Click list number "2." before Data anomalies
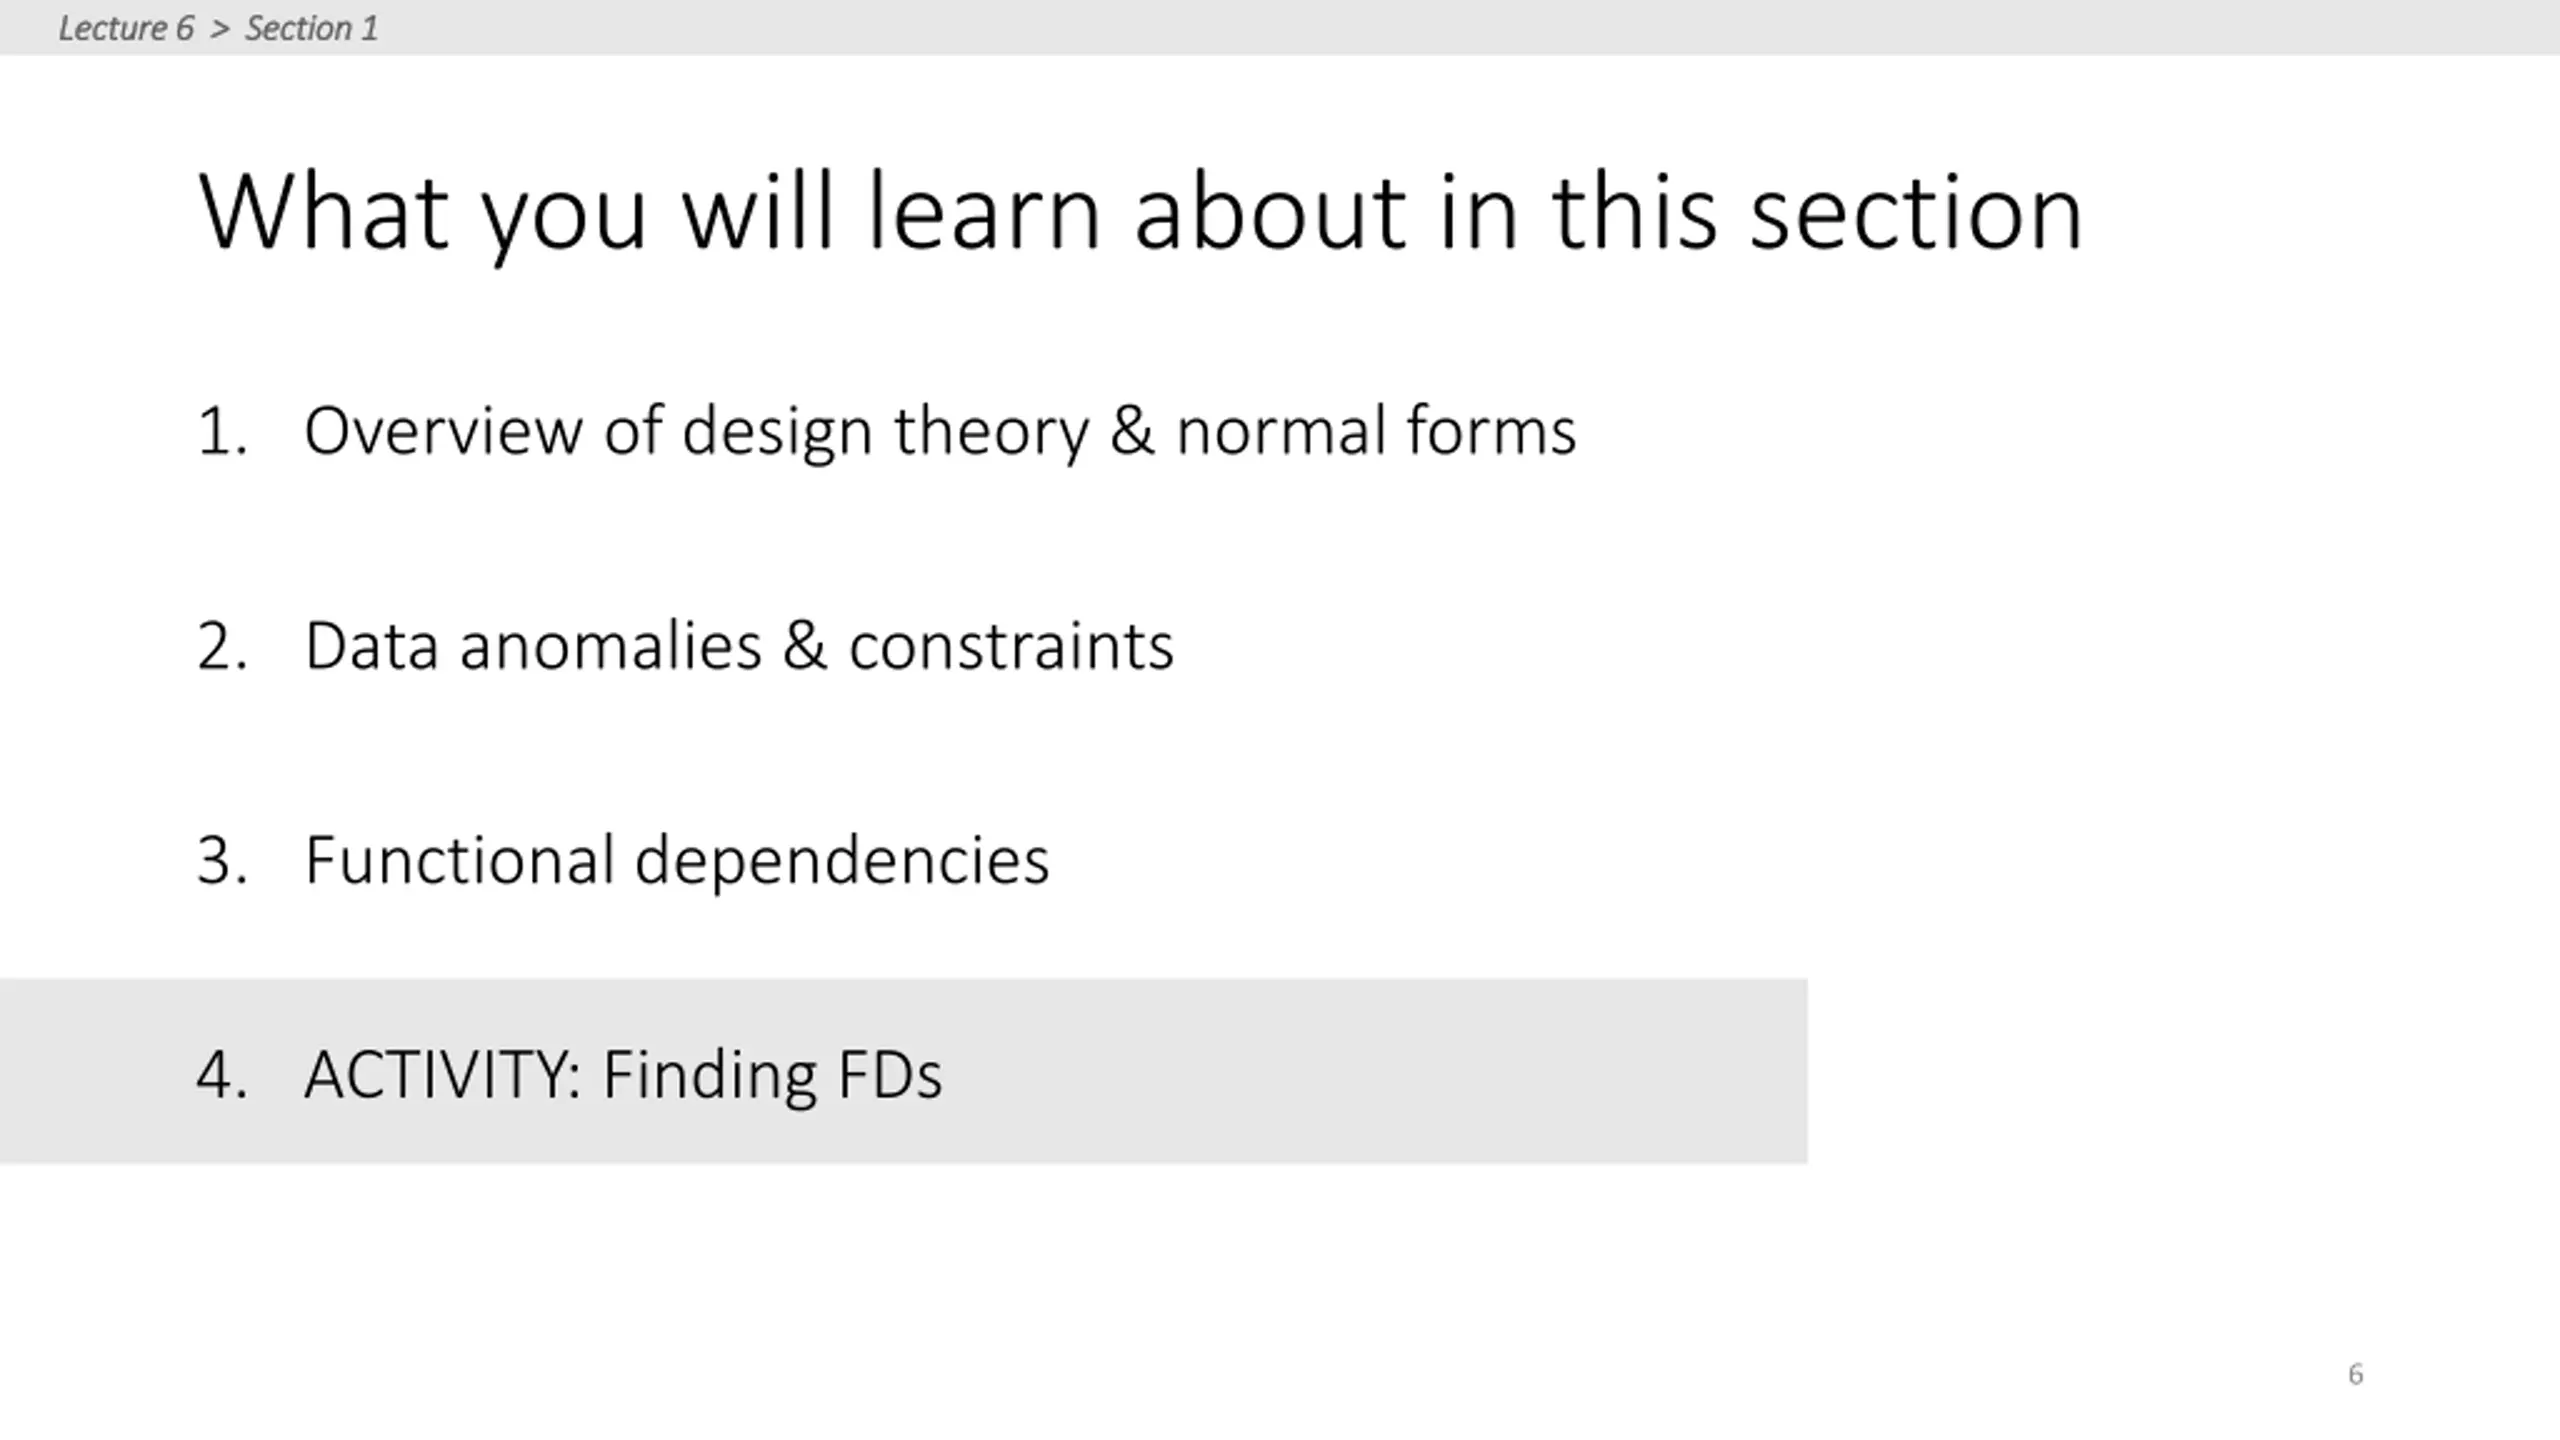 coord(222,647)
